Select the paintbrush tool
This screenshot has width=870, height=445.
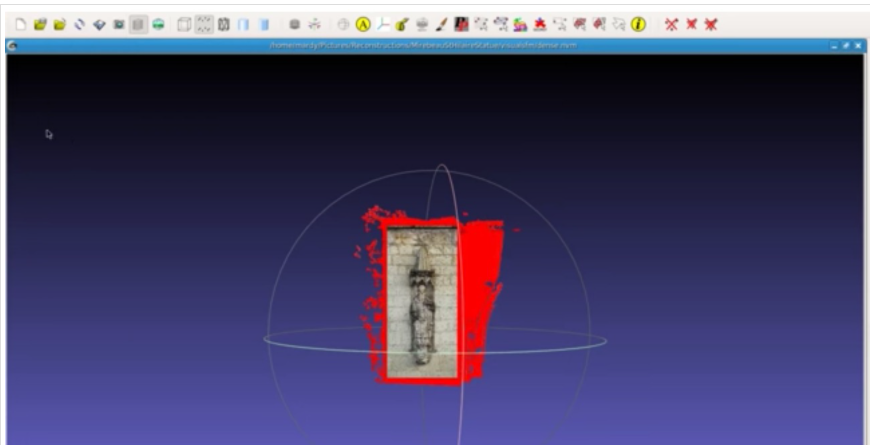point(442,24)
